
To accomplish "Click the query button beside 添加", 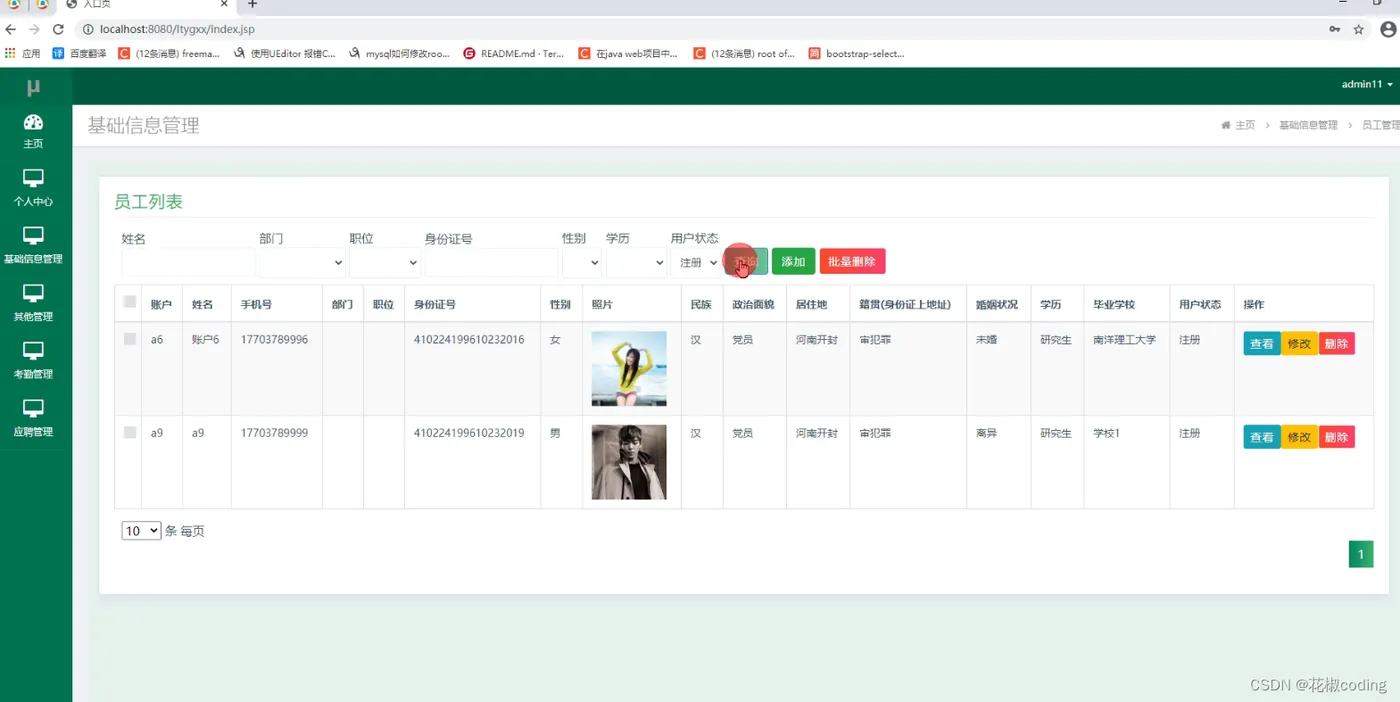I will coord(746,262).
